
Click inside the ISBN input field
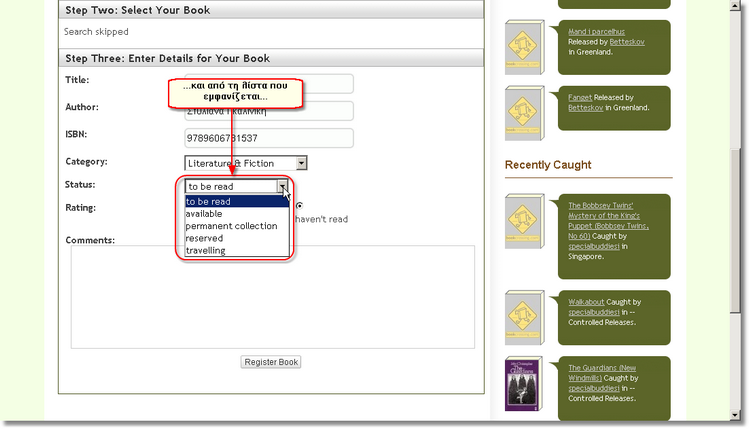[268, 138]
